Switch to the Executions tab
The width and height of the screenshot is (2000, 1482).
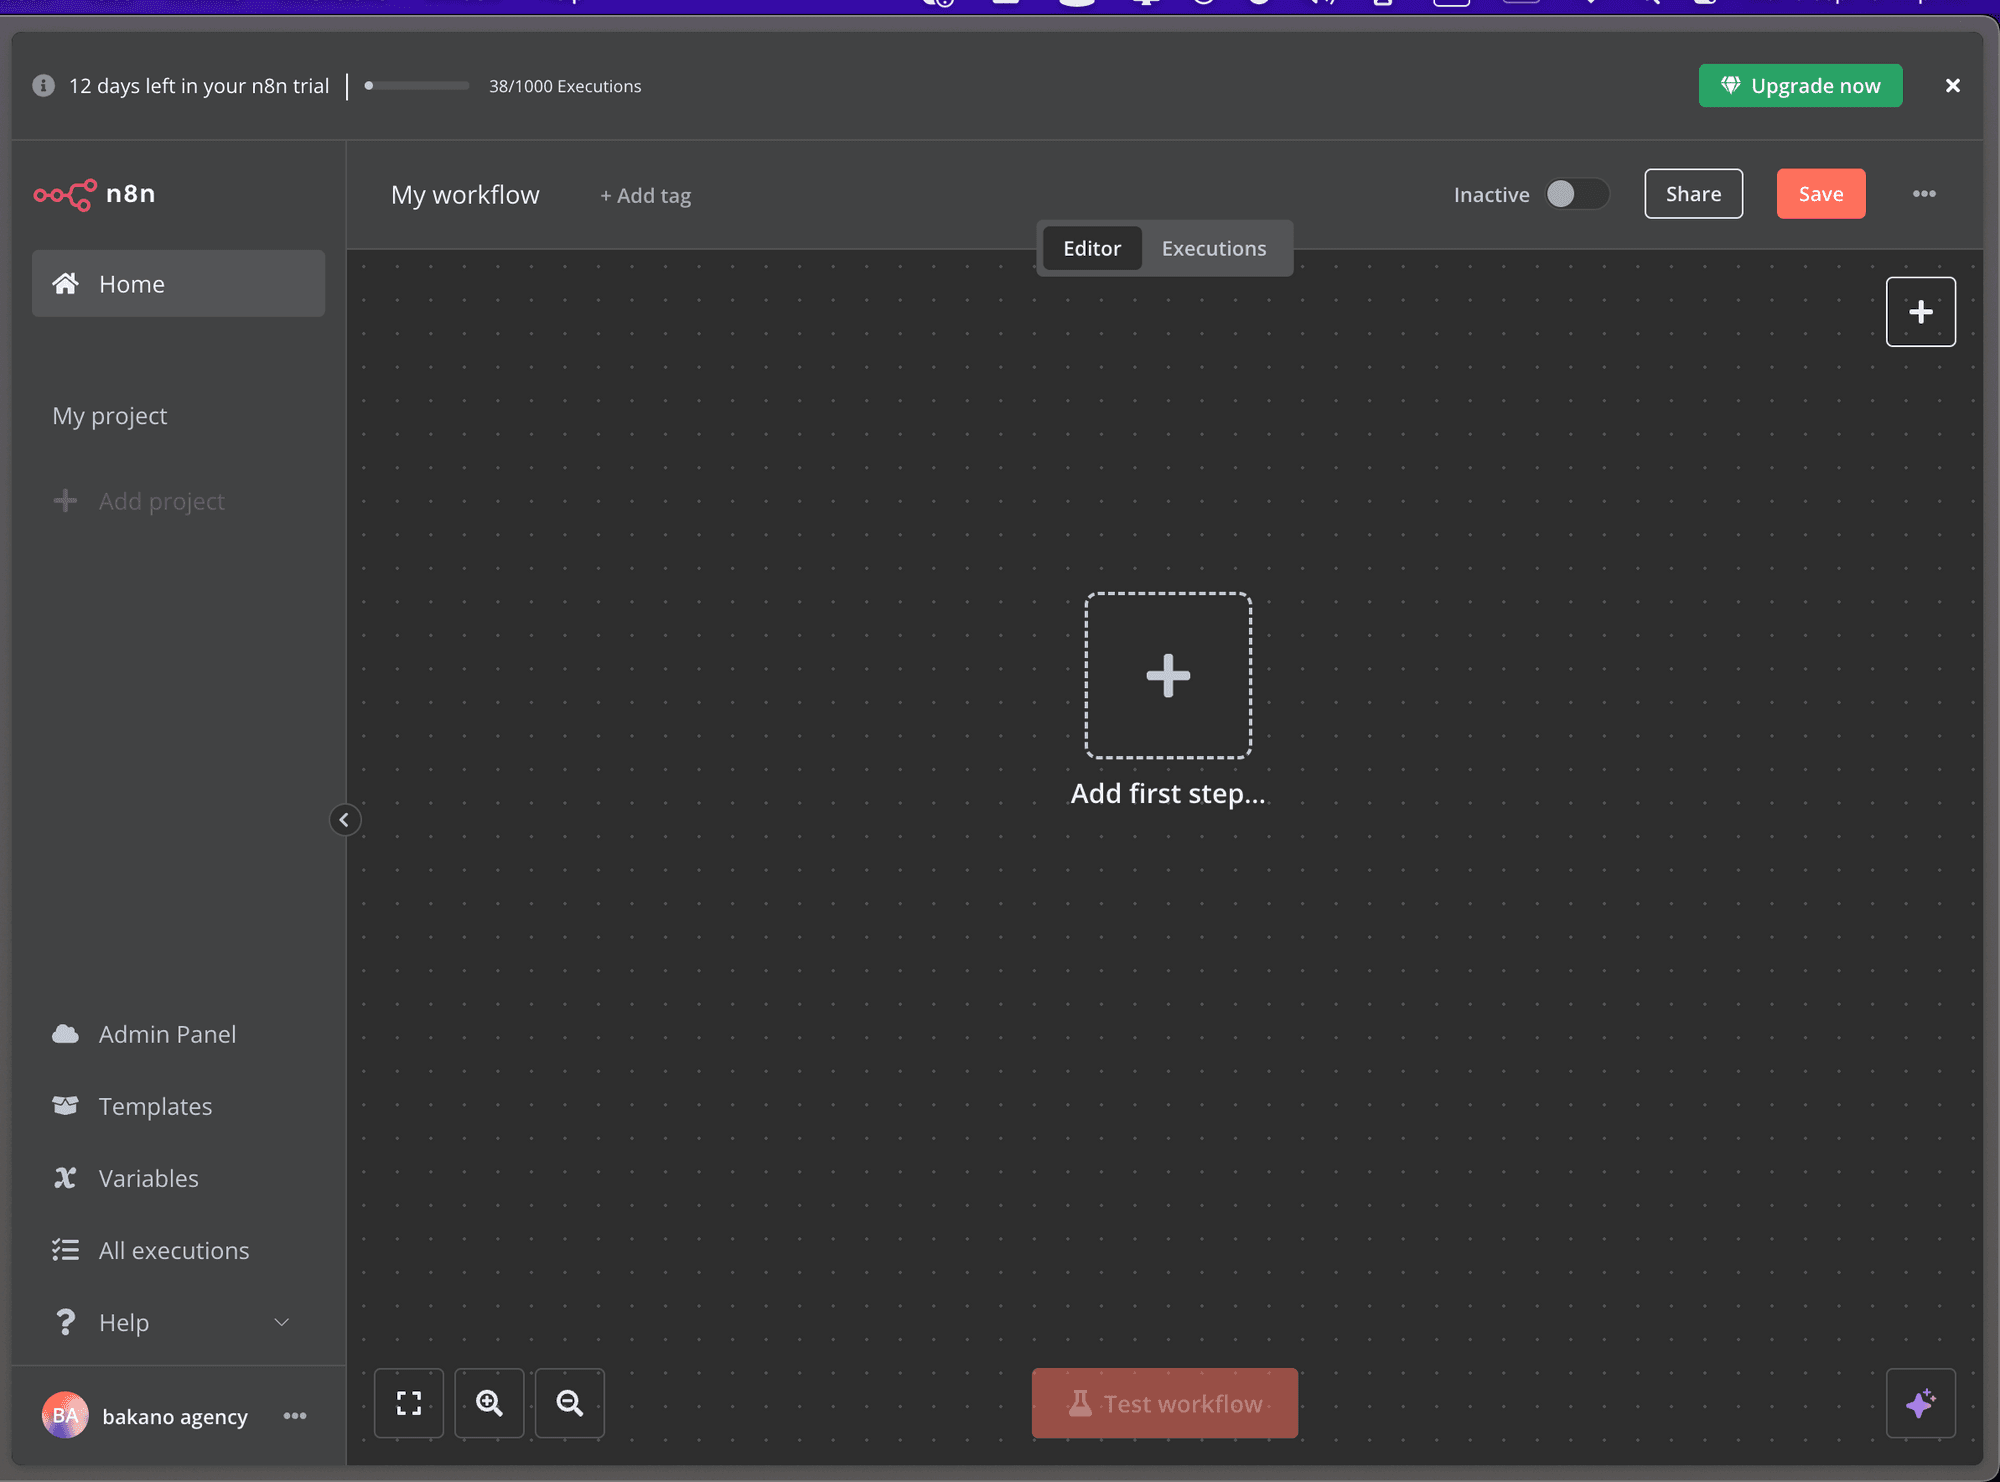1214,248
